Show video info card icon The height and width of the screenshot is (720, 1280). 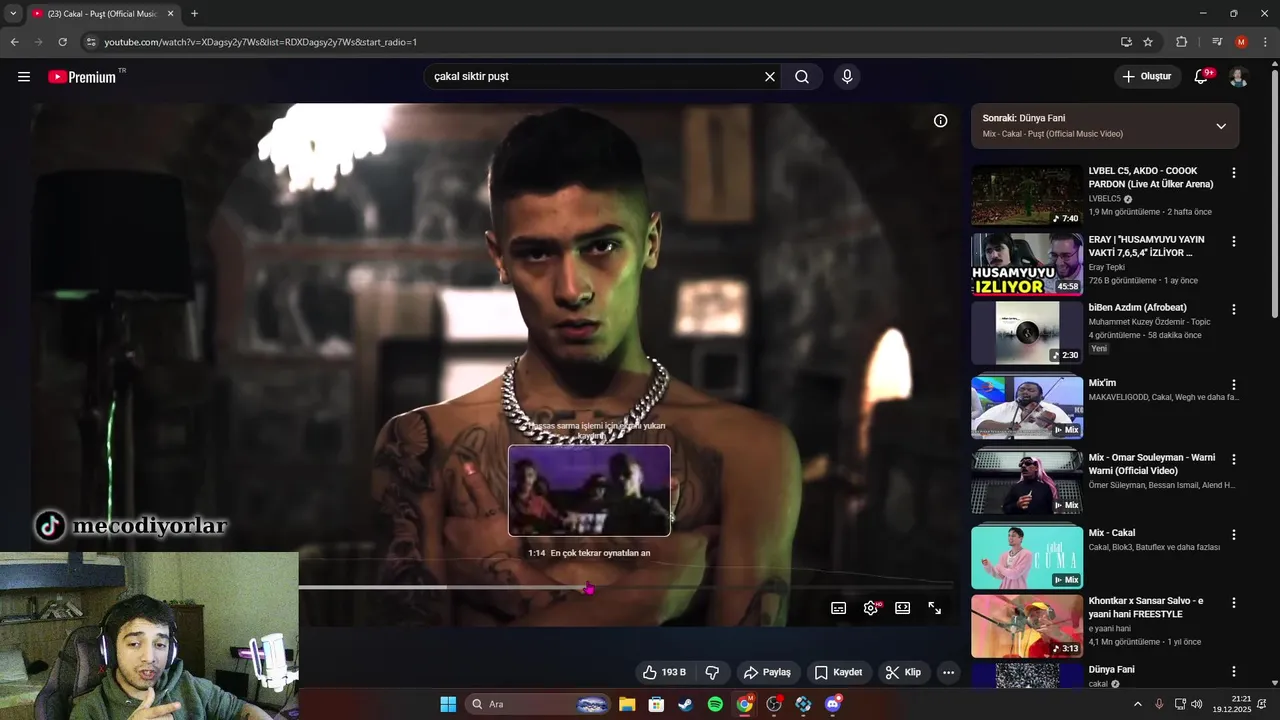(x=940, y=121)
